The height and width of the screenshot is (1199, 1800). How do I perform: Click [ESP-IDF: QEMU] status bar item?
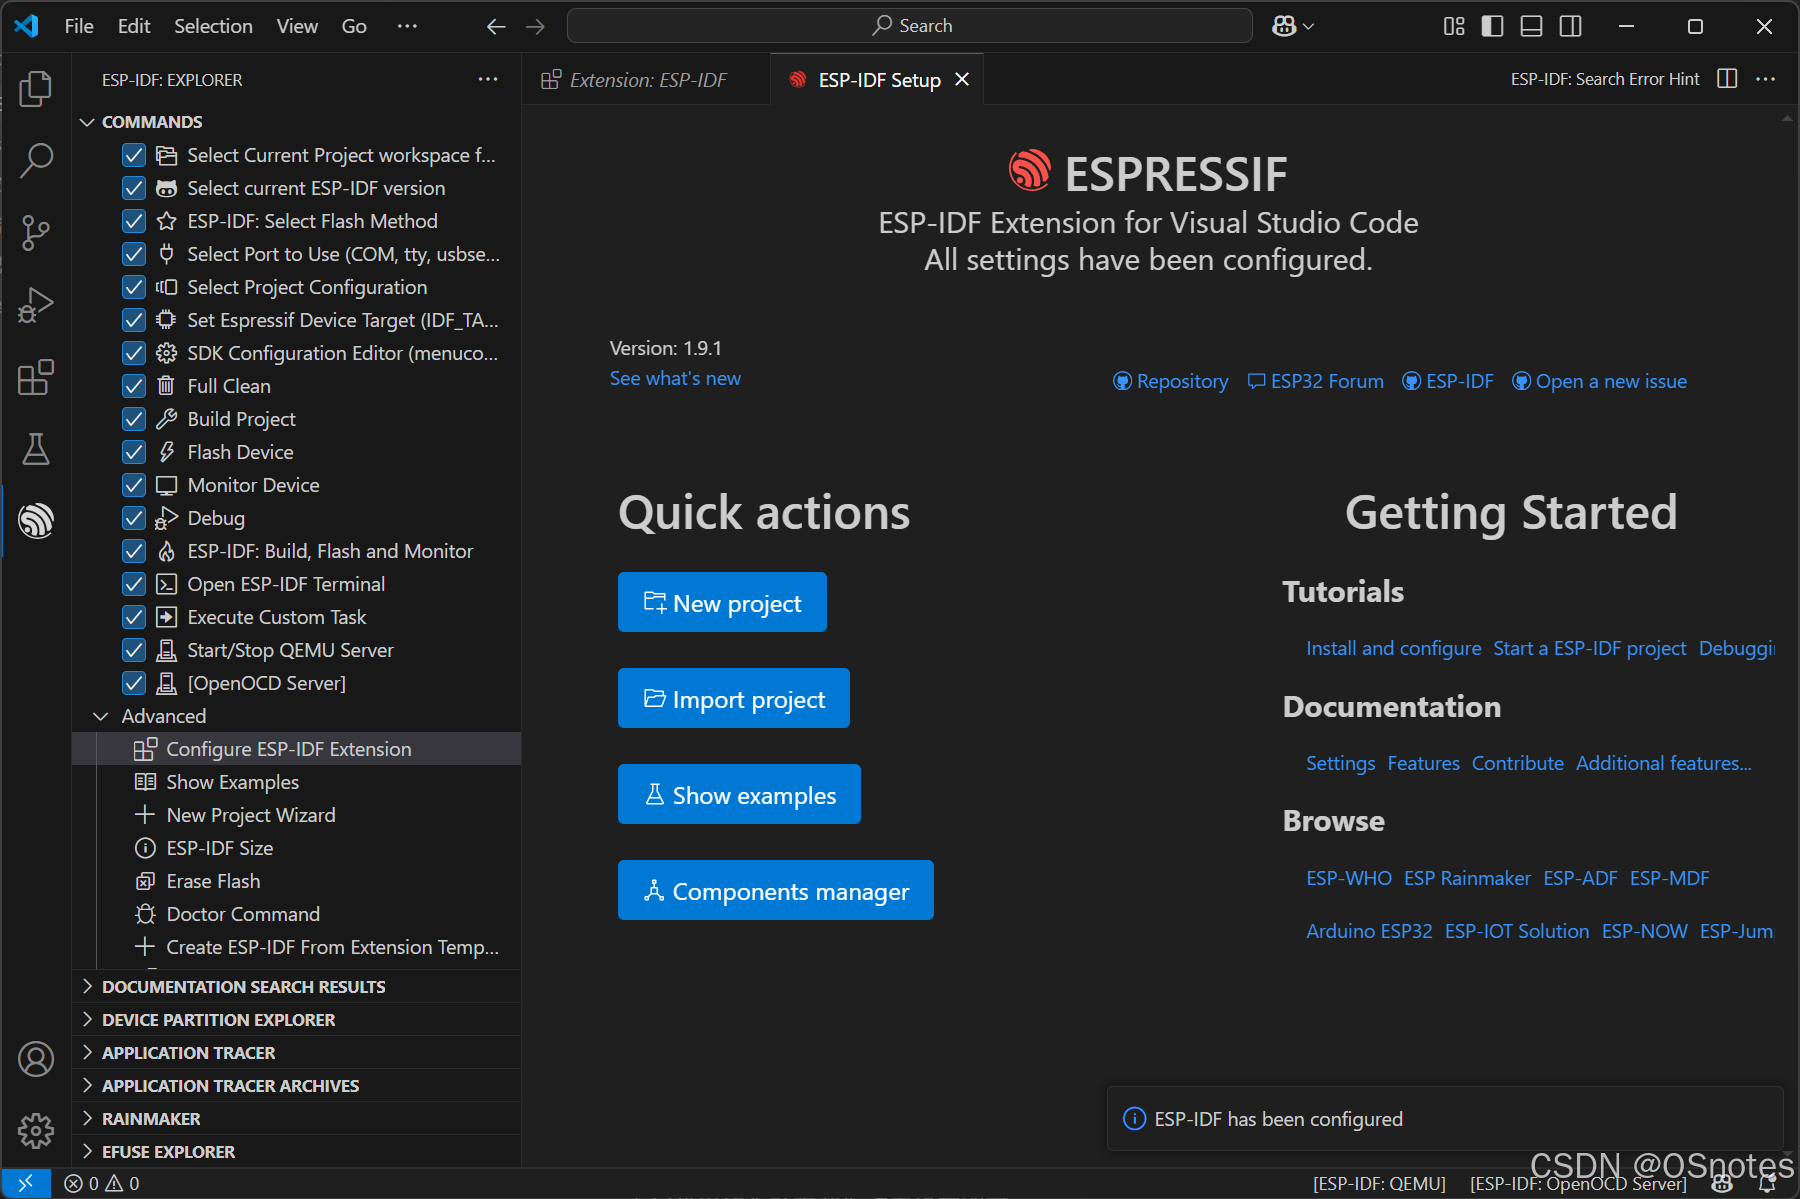(1379, 1184)
